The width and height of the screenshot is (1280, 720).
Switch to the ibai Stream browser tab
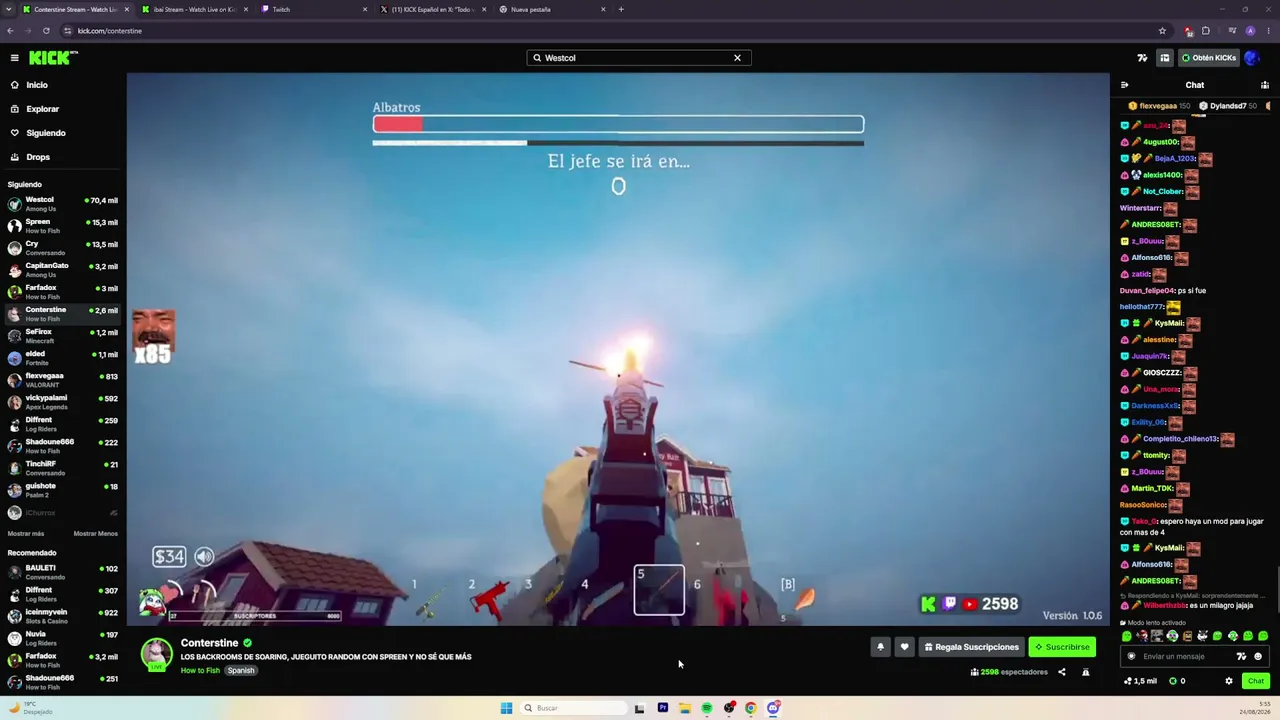click(x=194, y=9)
